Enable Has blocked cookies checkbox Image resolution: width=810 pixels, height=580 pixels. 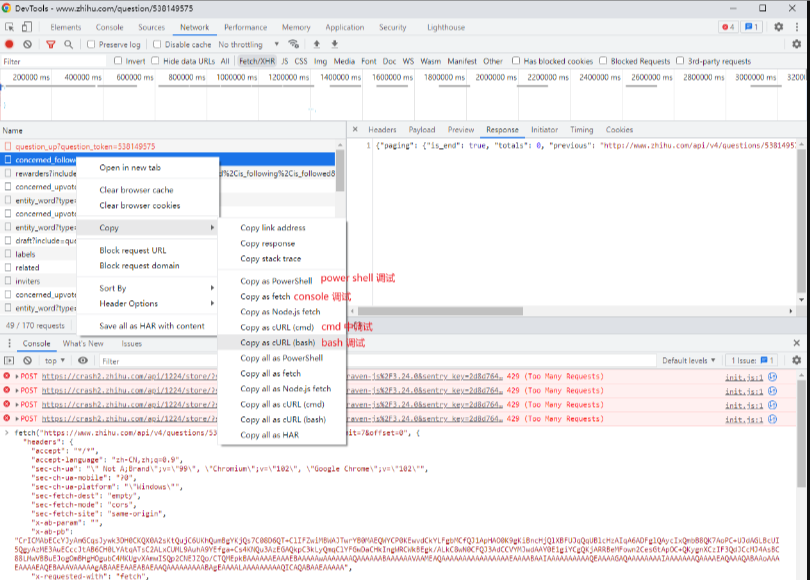[x=516, y=61]
